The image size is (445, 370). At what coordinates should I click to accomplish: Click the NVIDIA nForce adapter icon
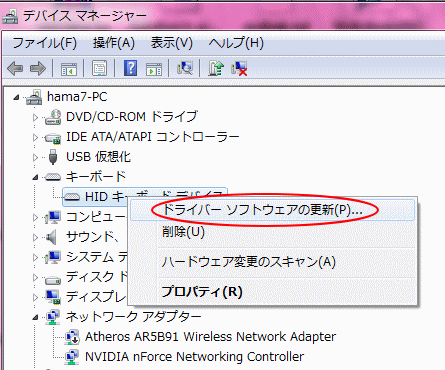[x=72, y=357]
